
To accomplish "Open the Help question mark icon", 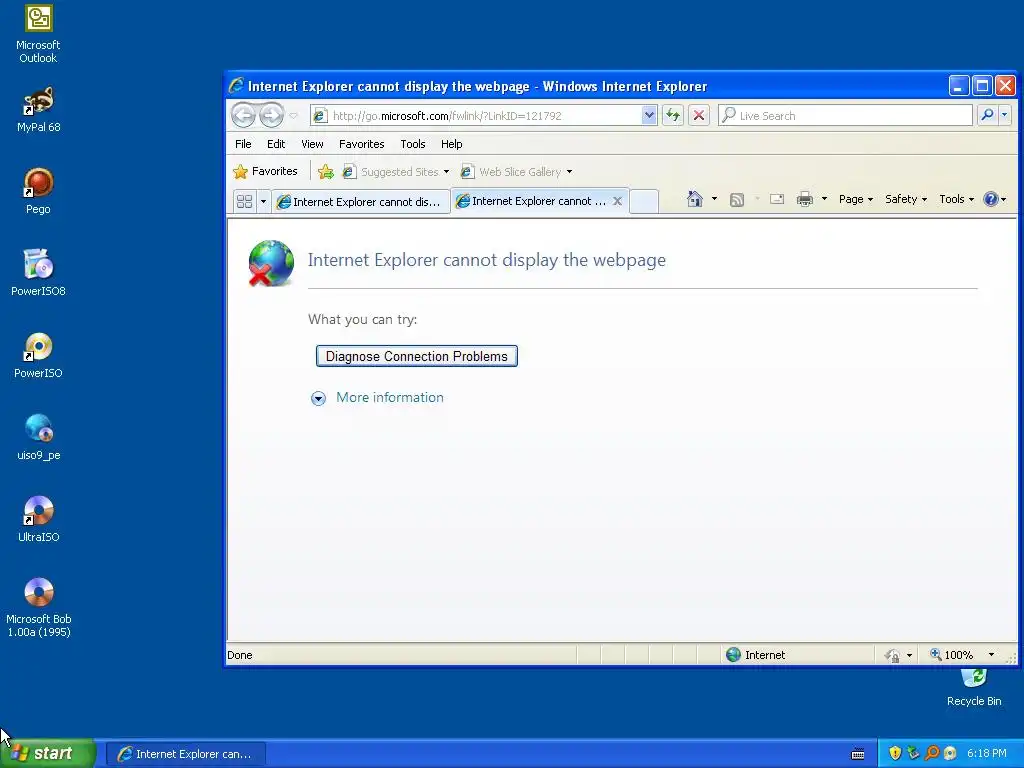I will point(991,199).
